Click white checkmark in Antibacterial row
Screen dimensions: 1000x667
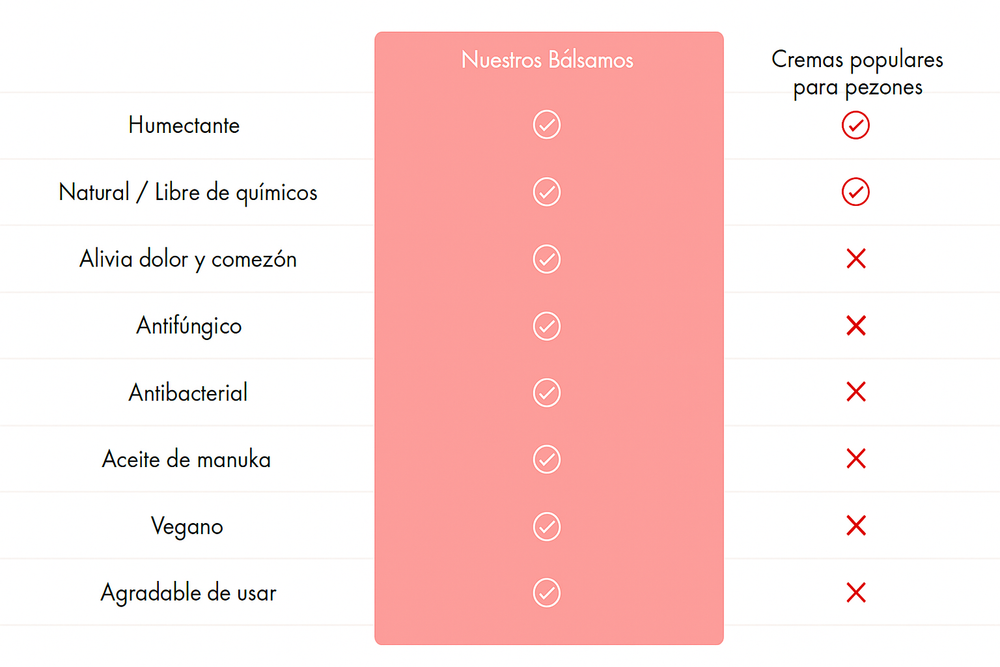click(x=547, y=392)
